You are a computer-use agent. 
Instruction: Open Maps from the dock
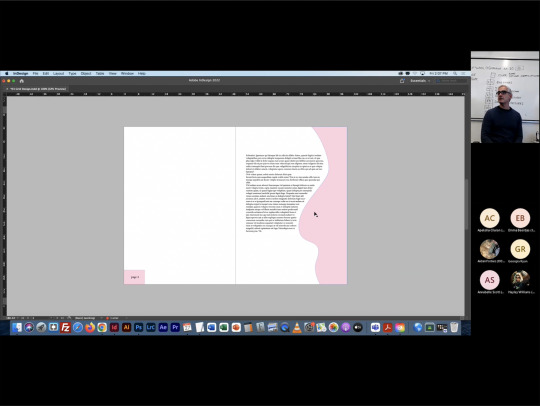point(321,327)
